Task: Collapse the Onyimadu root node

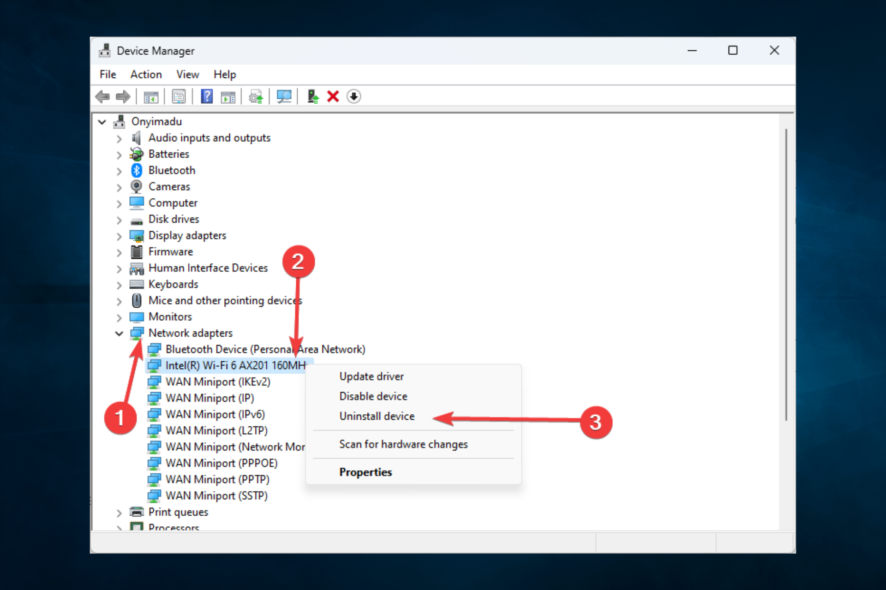Action: 102,122
